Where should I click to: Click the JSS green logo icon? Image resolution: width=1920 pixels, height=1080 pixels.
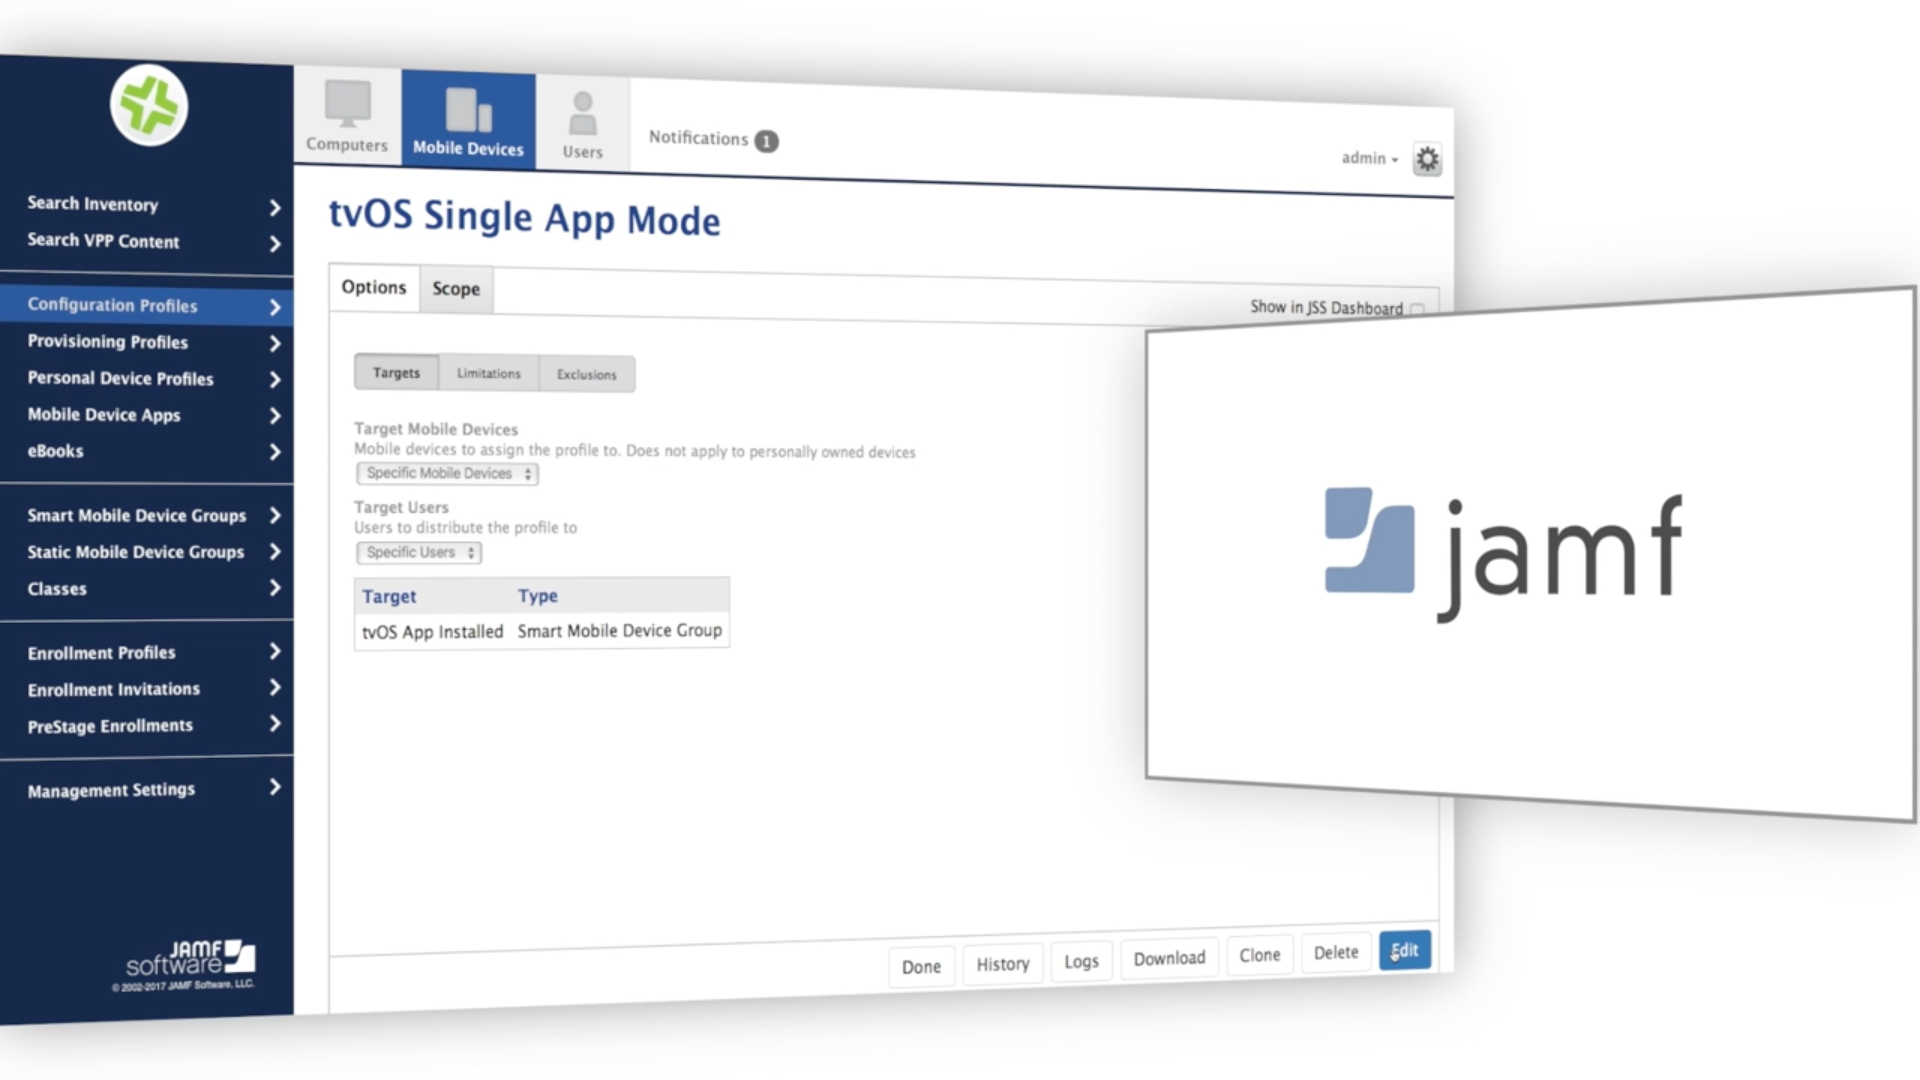[x=149, y=106]
